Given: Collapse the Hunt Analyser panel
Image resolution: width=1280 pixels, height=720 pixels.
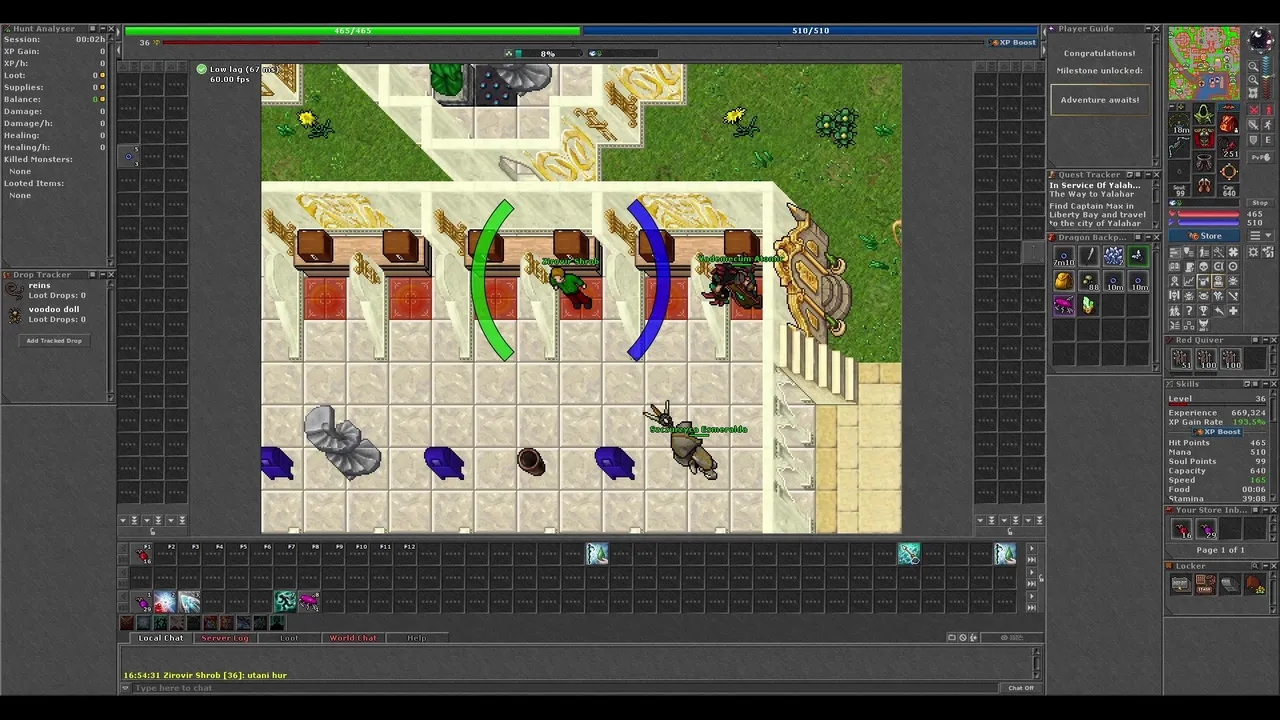Looking at the screenshot, I should [x=101, y=29].
